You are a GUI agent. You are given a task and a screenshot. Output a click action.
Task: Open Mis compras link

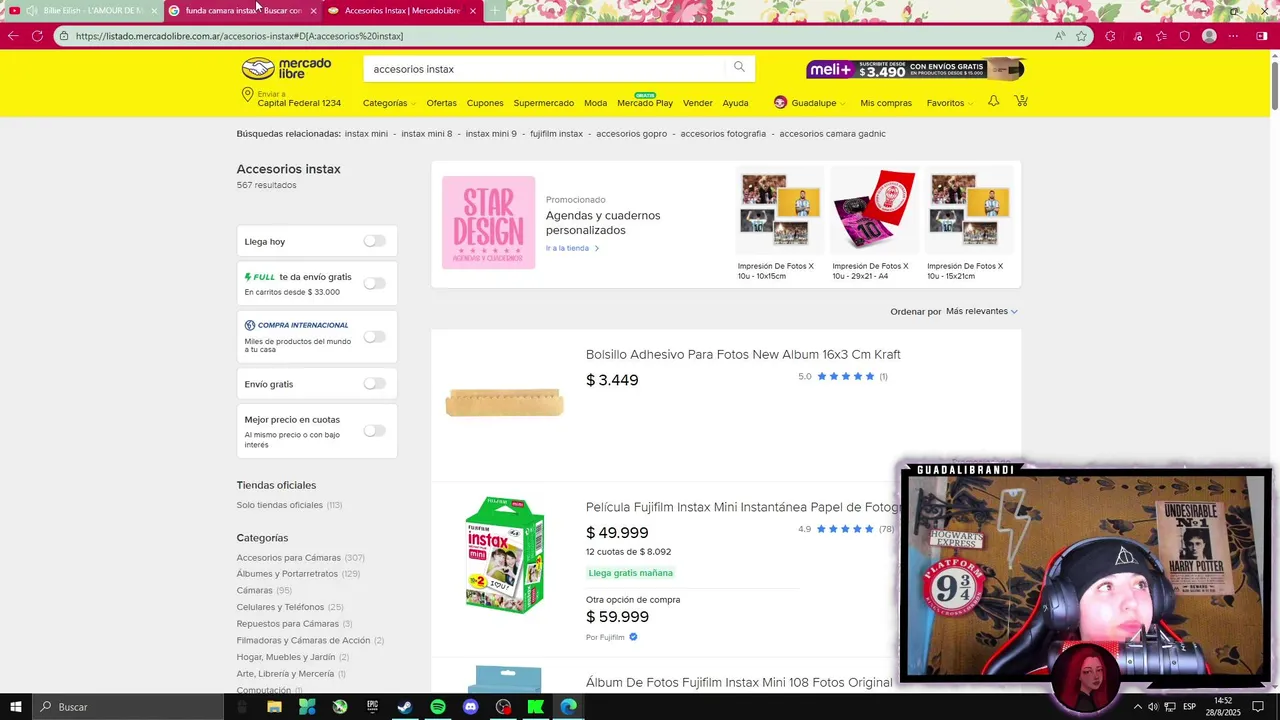point(885,103)
